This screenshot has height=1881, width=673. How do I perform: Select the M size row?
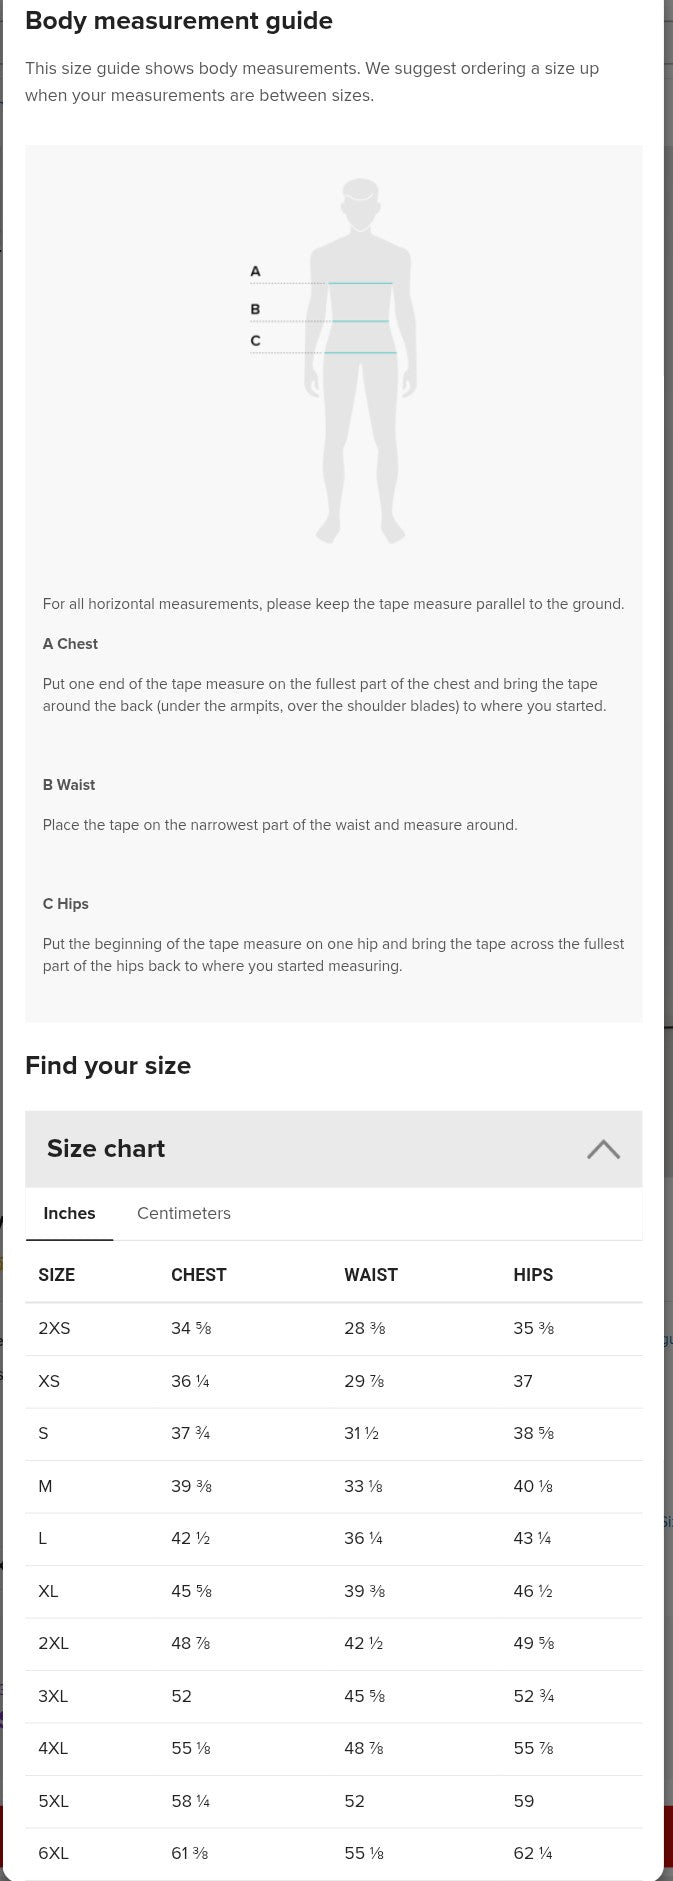click(334, 1487)
